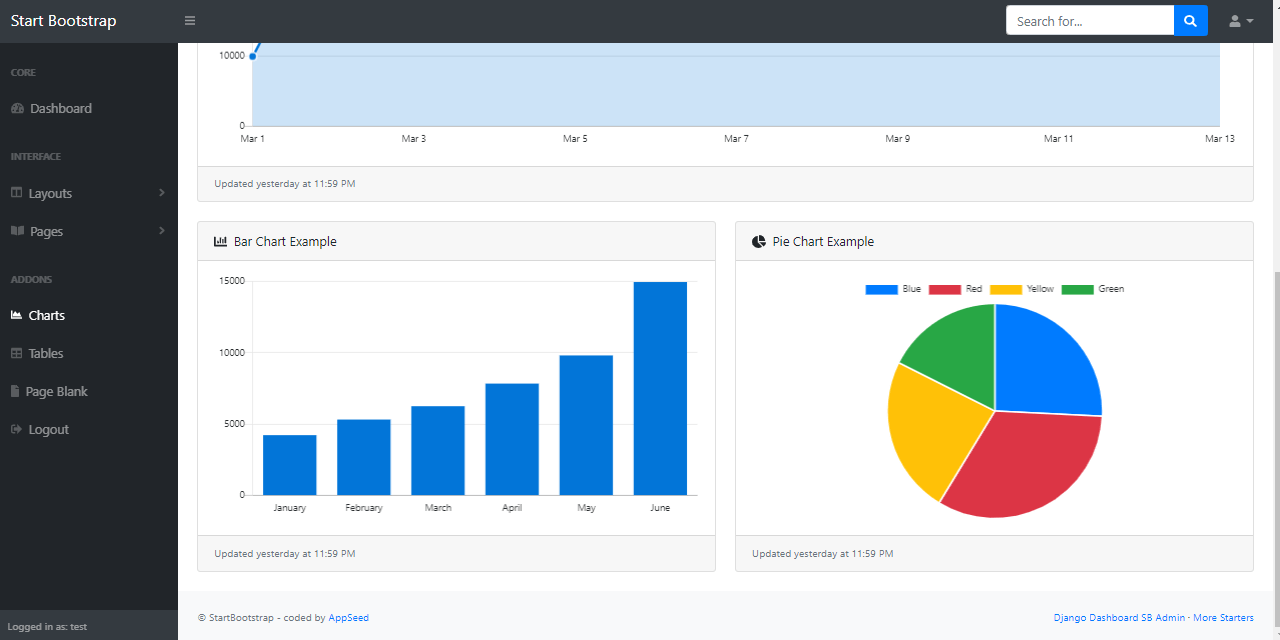The image size is (1280, 640).
Task: Open Django Dashboard SB Admin footer link
Action: tap(1119, 618)
